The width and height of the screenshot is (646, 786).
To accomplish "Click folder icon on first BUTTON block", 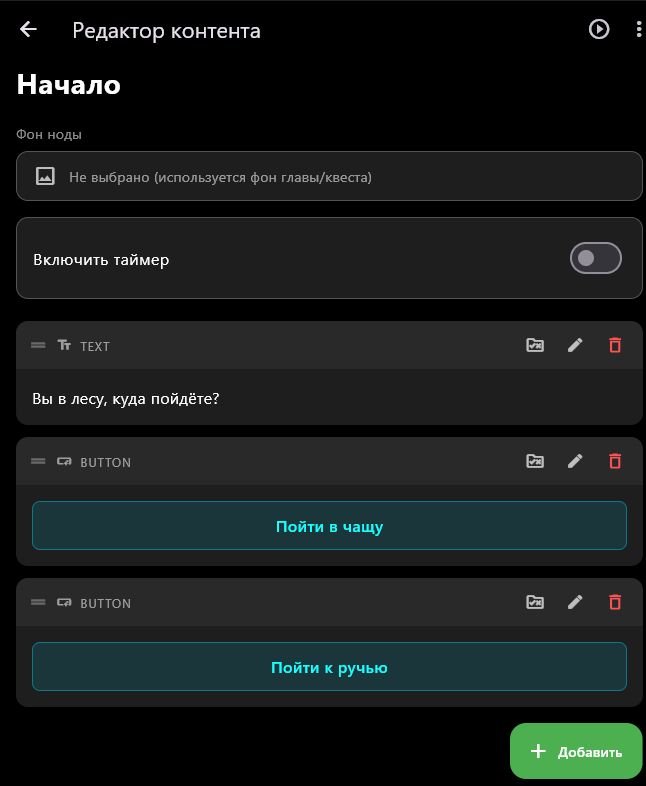I will tap(535, 461).
